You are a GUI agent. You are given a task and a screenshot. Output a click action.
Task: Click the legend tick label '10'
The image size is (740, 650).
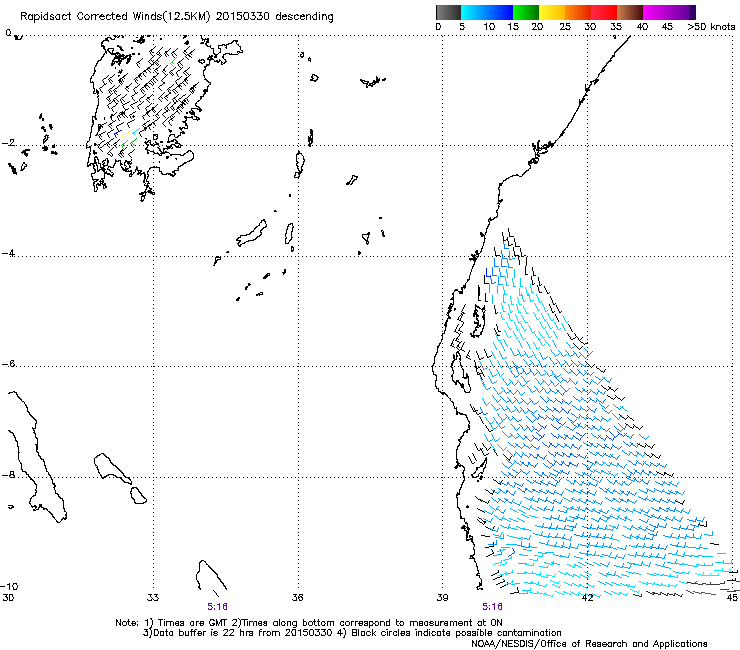489,26
